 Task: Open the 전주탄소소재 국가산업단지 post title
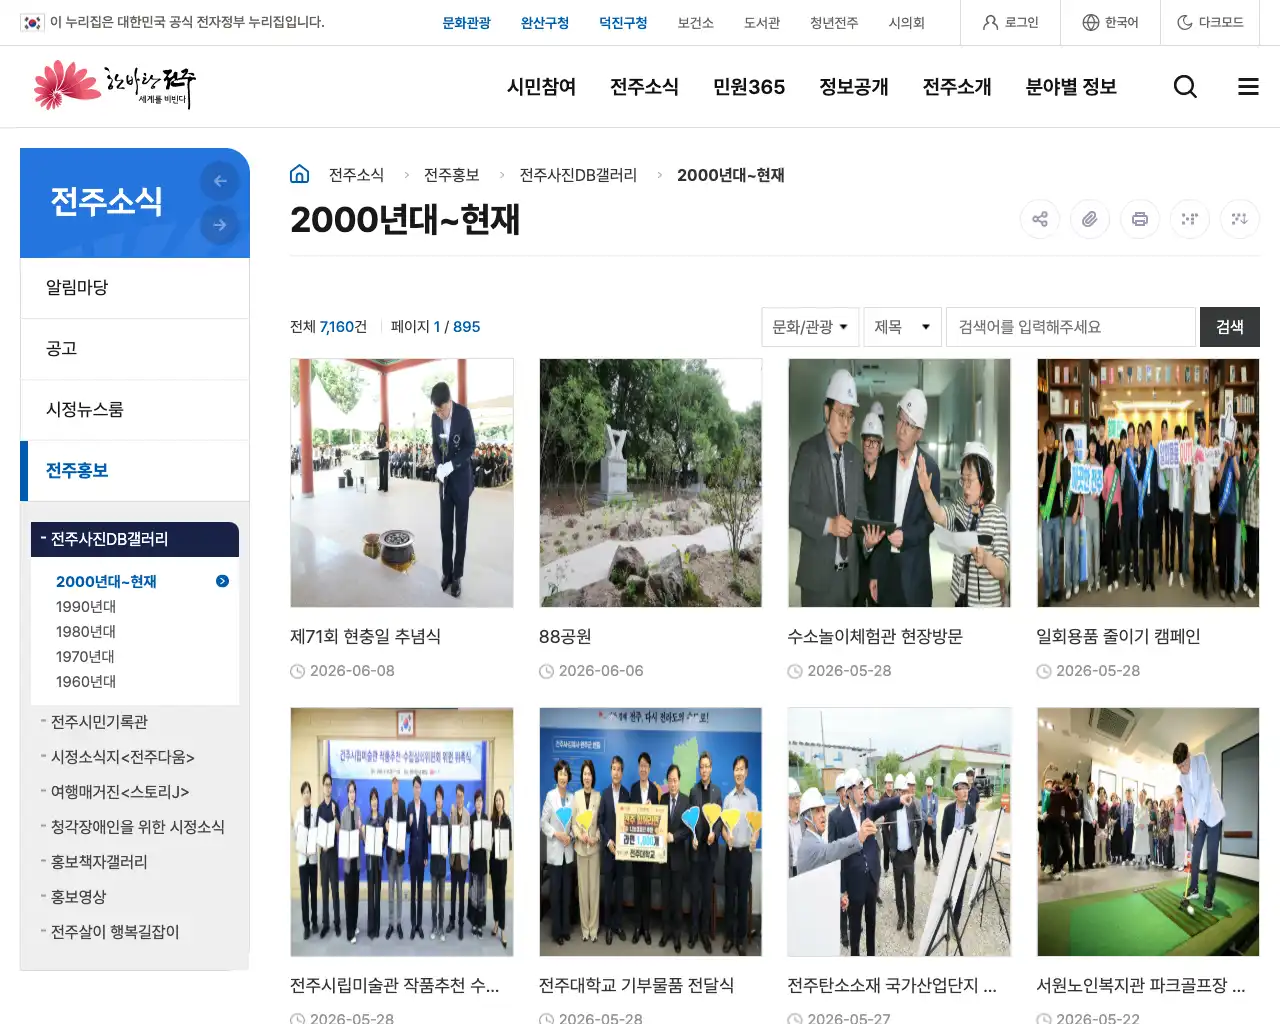pos(892,986)
